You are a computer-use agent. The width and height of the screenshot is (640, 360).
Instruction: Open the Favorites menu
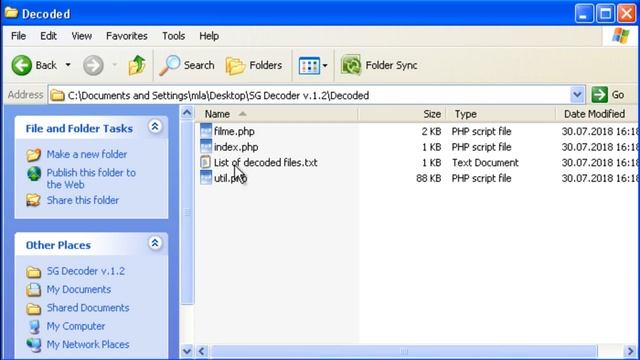[x=127, y=36]
